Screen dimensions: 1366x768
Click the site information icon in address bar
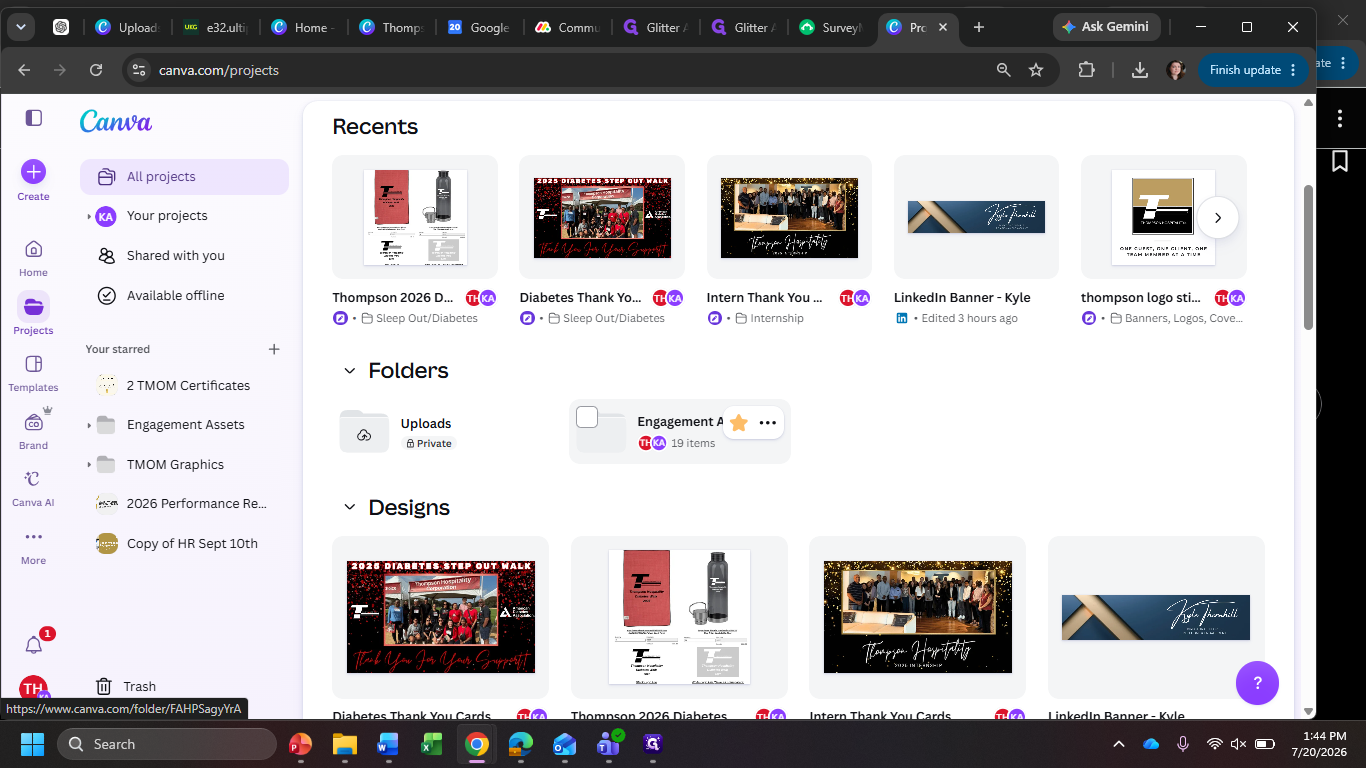[x=139, y=70]
